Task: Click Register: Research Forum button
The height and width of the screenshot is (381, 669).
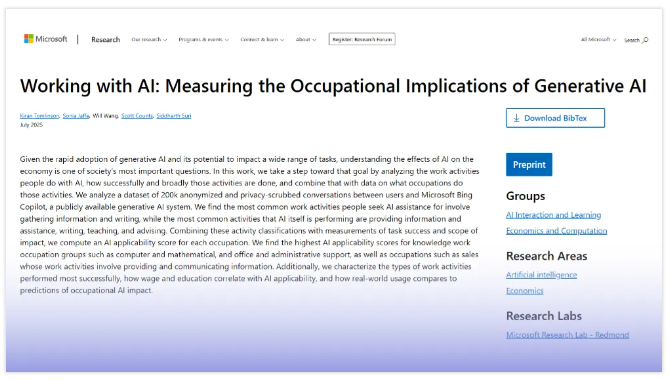Action: [362, 39]
